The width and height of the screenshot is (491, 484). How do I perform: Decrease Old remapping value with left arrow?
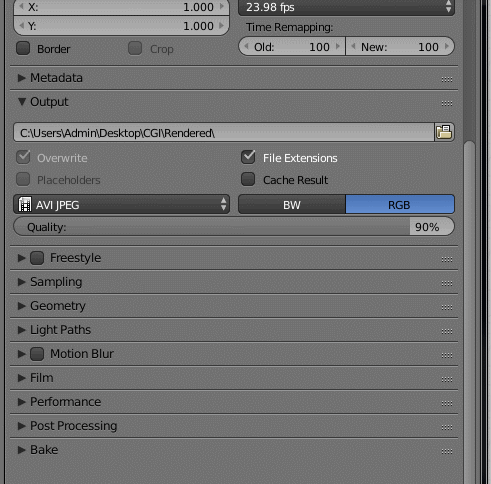click(x=246, y=46)
